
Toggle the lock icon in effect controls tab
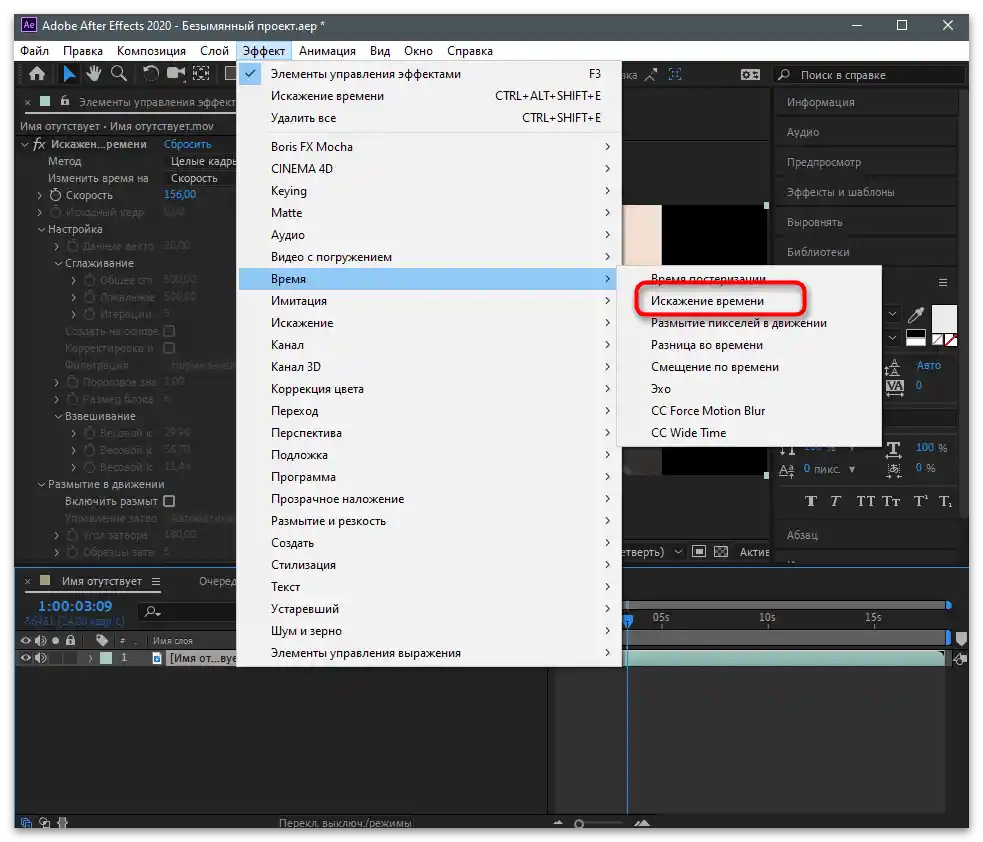[65, 100]
